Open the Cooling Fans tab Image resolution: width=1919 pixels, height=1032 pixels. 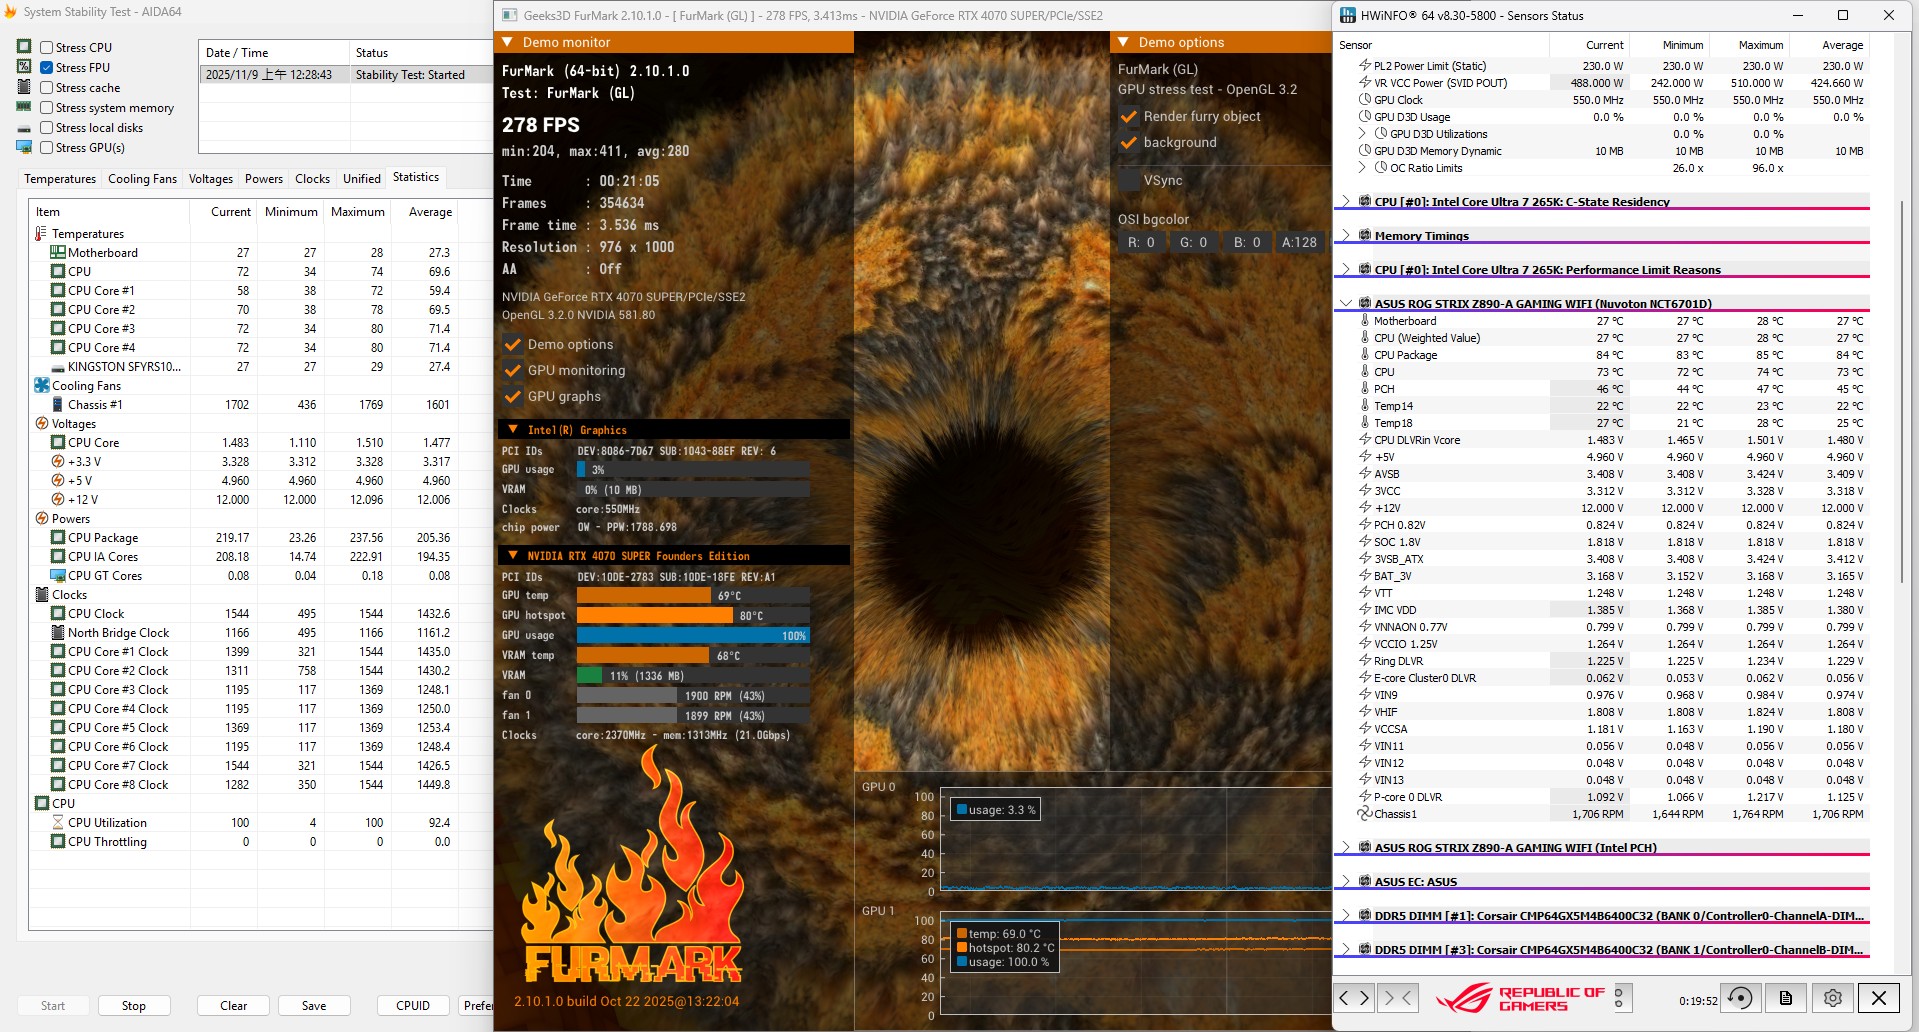click(x=142, y=179)
